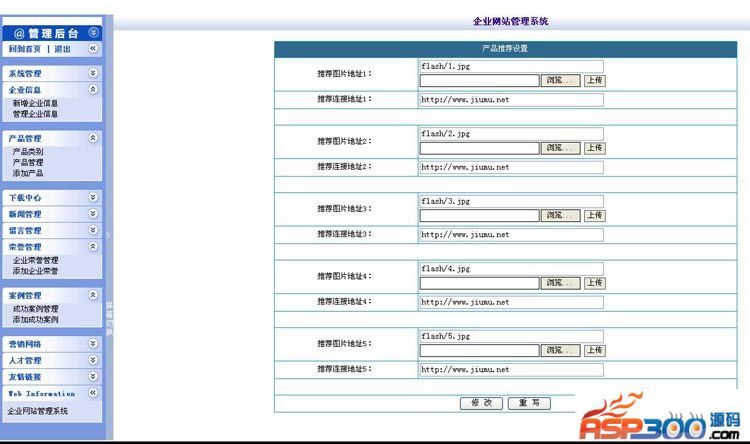Click 浏览 button for image 2

click(561, 148)
